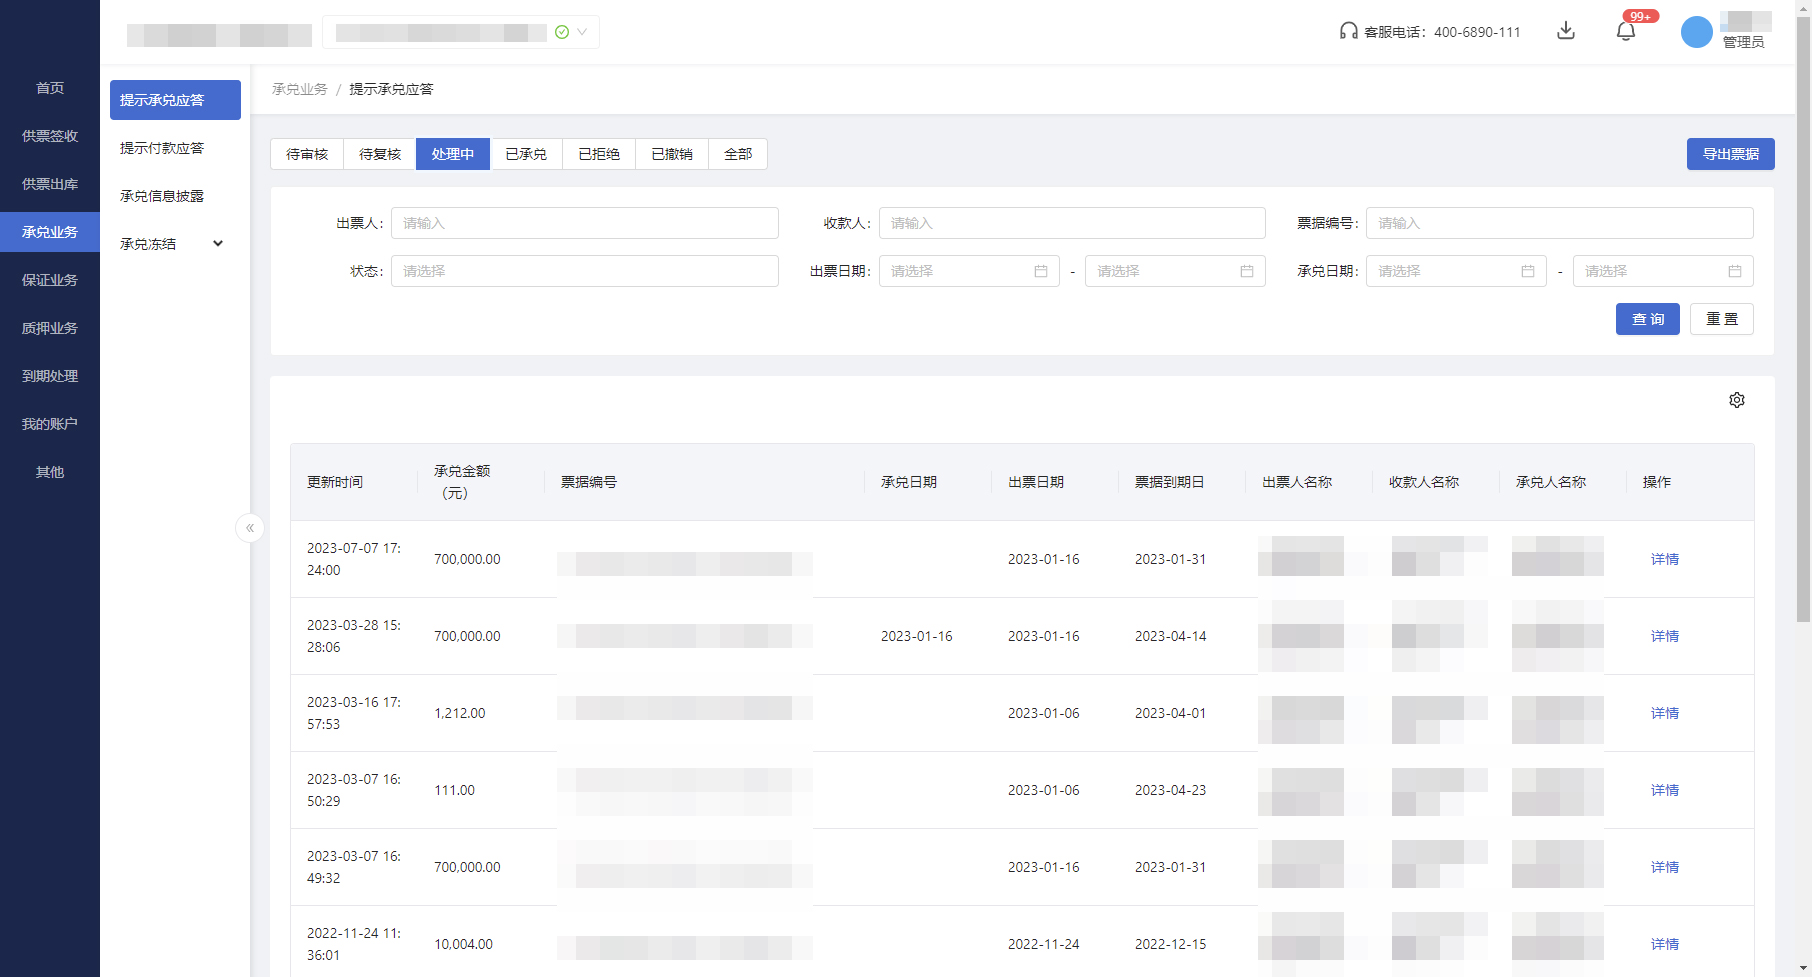The width and height of the screenshot is (1812, 977).
Task: Click the blue user avatar icon
Action: coord(1696,32)
